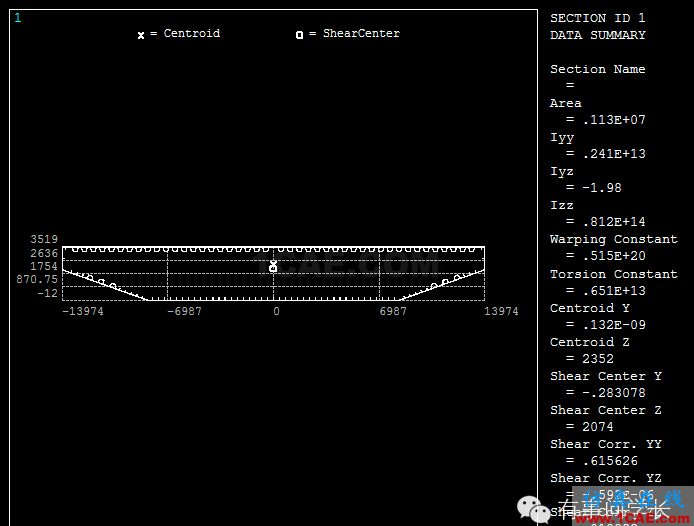The width and height of the screenshot is (694, 526).
Task: Click the ShearCenter square marker in the legend
Action: (300, 35)
